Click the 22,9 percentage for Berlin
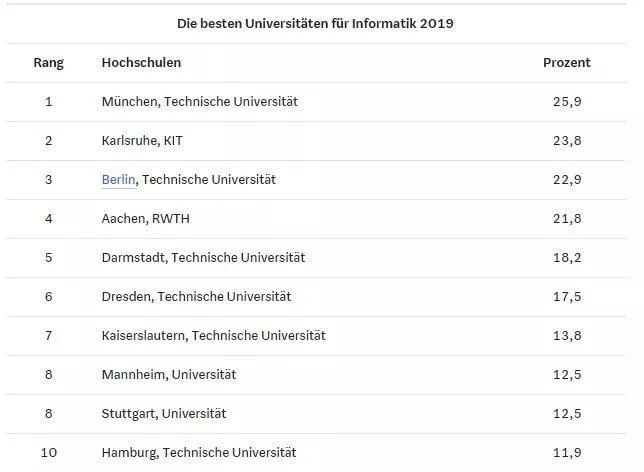This screenshot has width=644, height=472. pos(567,180)
